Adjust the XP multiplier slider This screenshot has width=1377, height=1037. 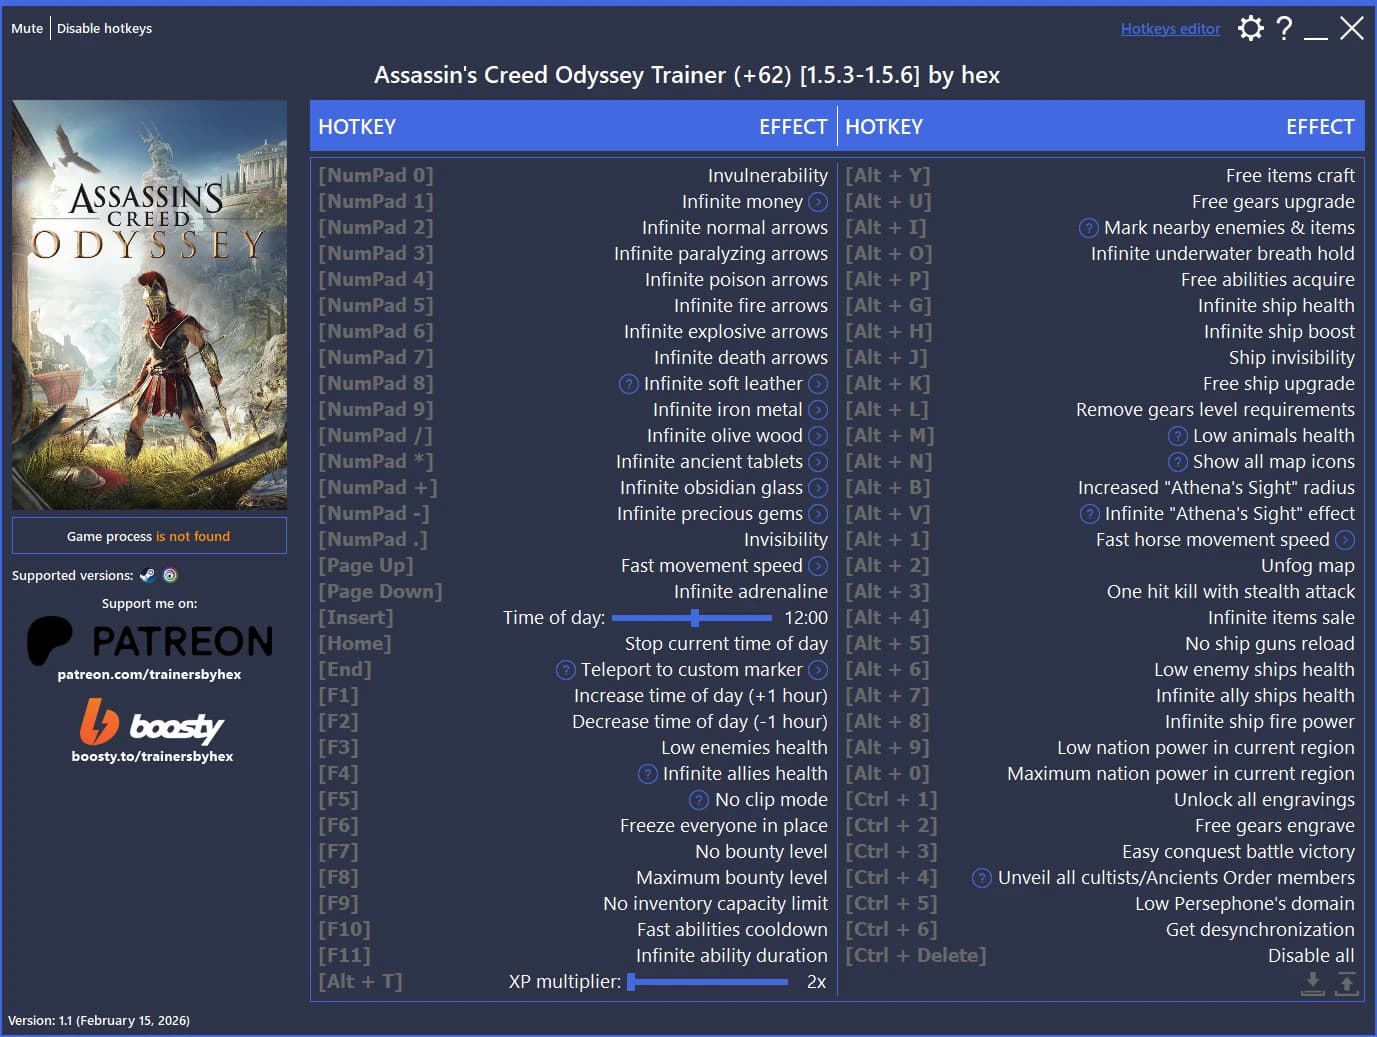point(709,982)
